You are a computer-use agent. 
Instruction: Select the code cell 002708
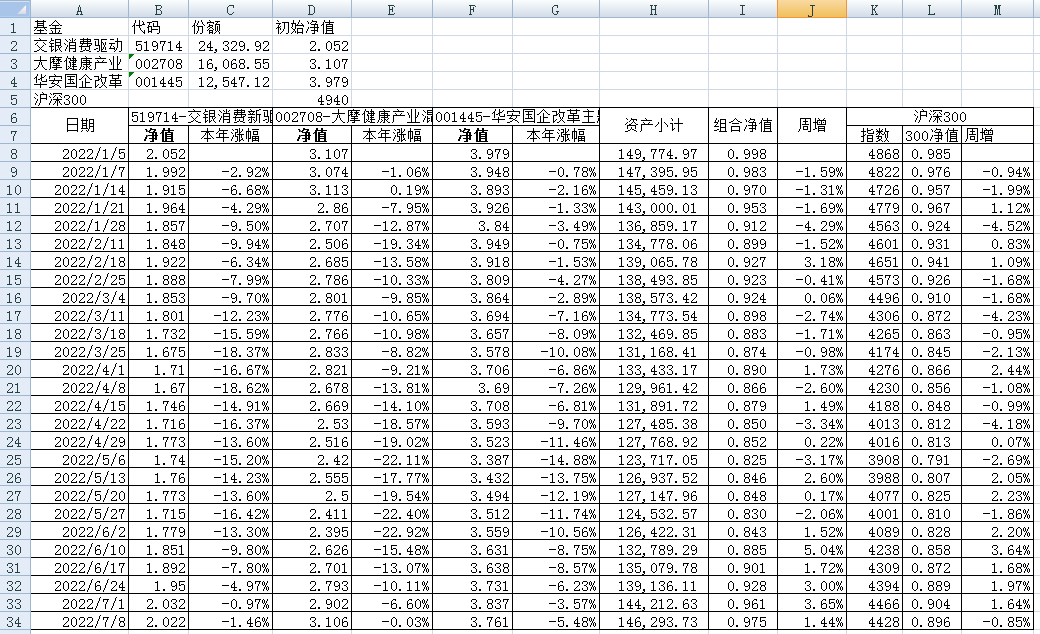click(x=159, y=64)
